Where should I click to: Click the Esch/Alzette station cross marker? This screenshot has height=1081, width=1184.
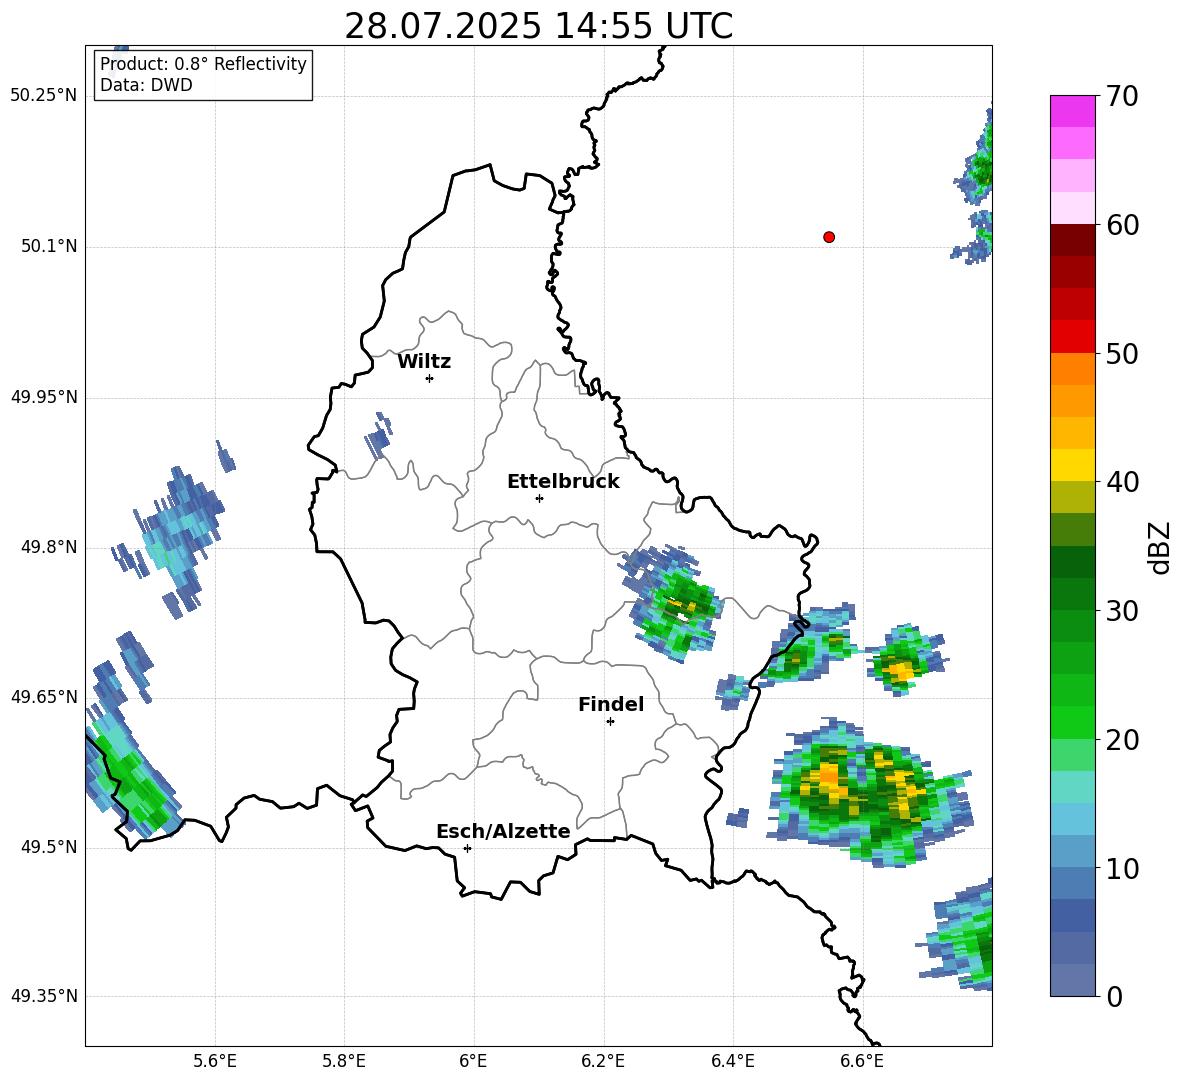click(467, 848)
